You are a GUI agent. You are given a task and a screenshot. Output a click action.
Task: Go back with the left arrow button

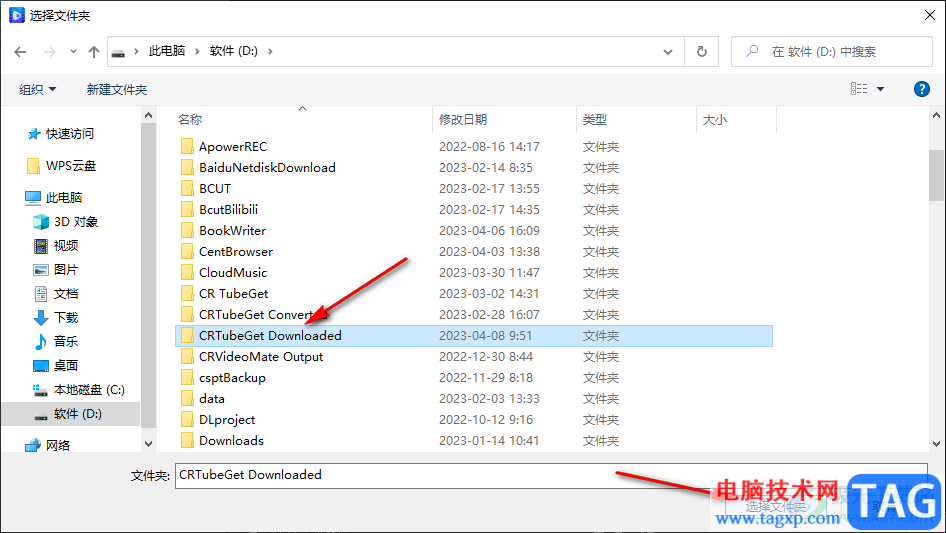(x=20, y=52)
